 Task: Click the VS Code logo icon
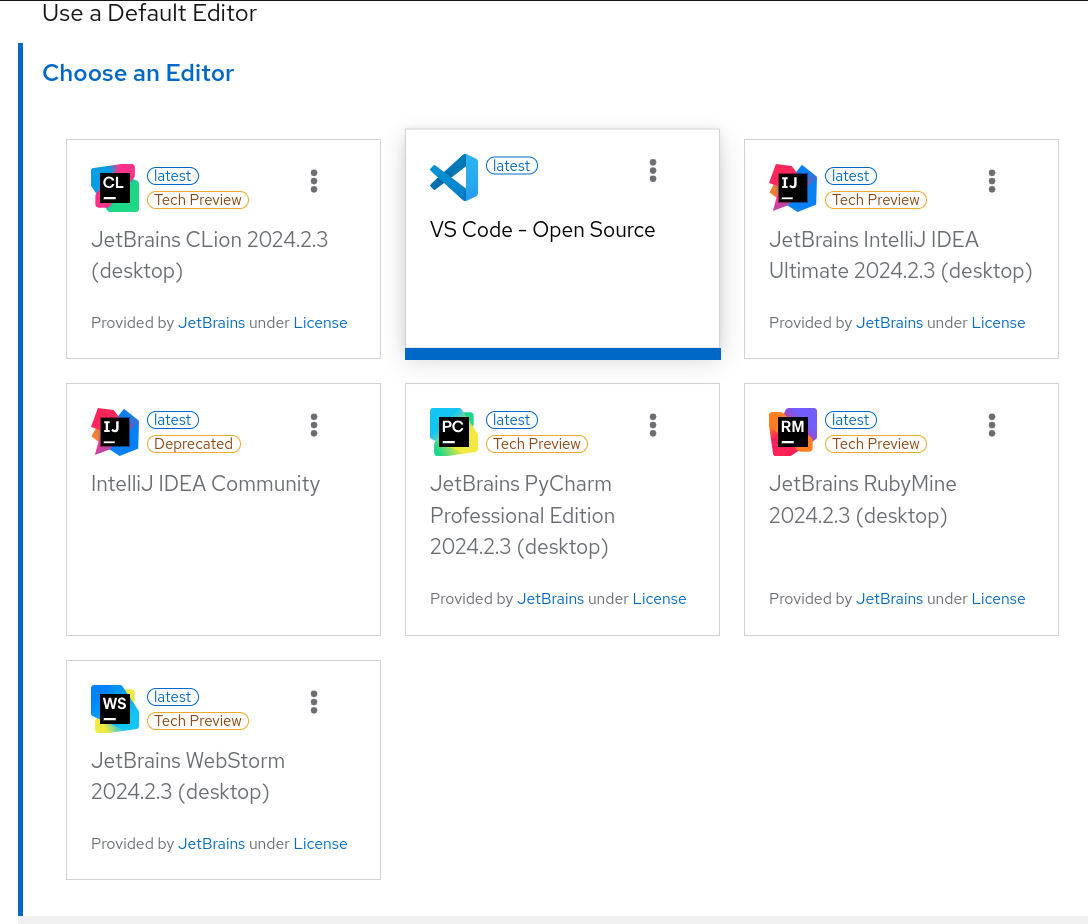coord(454,178)
